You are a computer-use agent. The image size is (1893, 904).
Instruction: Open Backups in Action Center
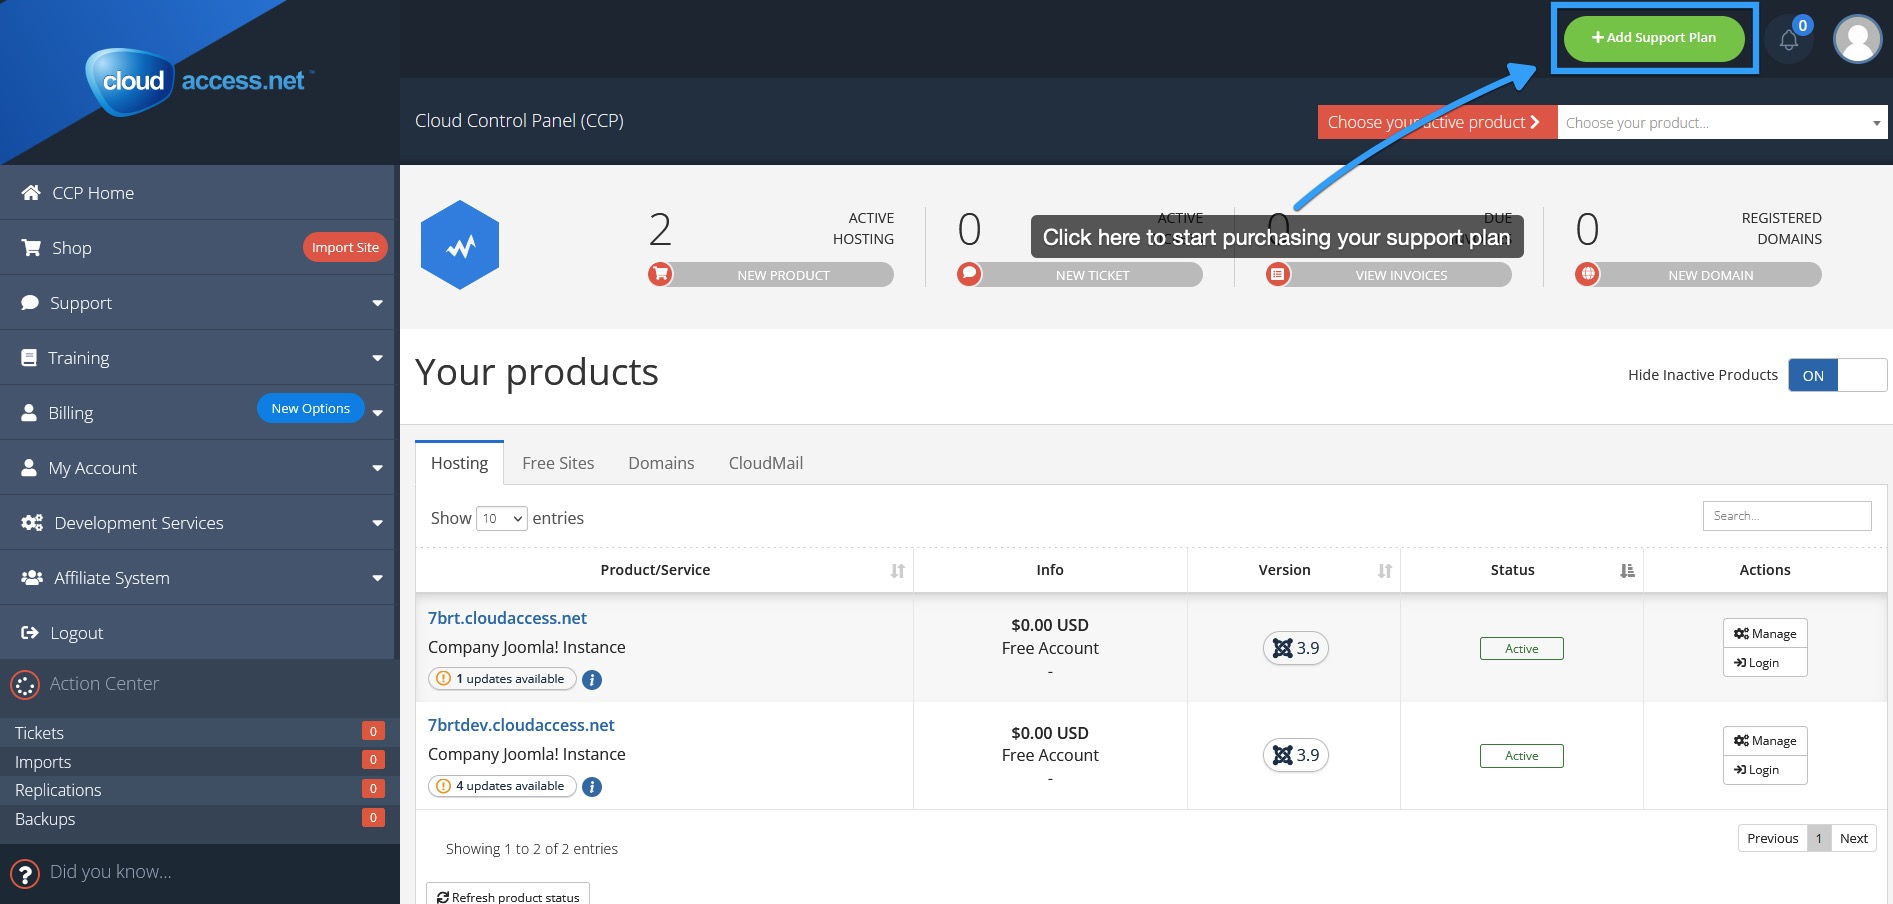[45, 819]
